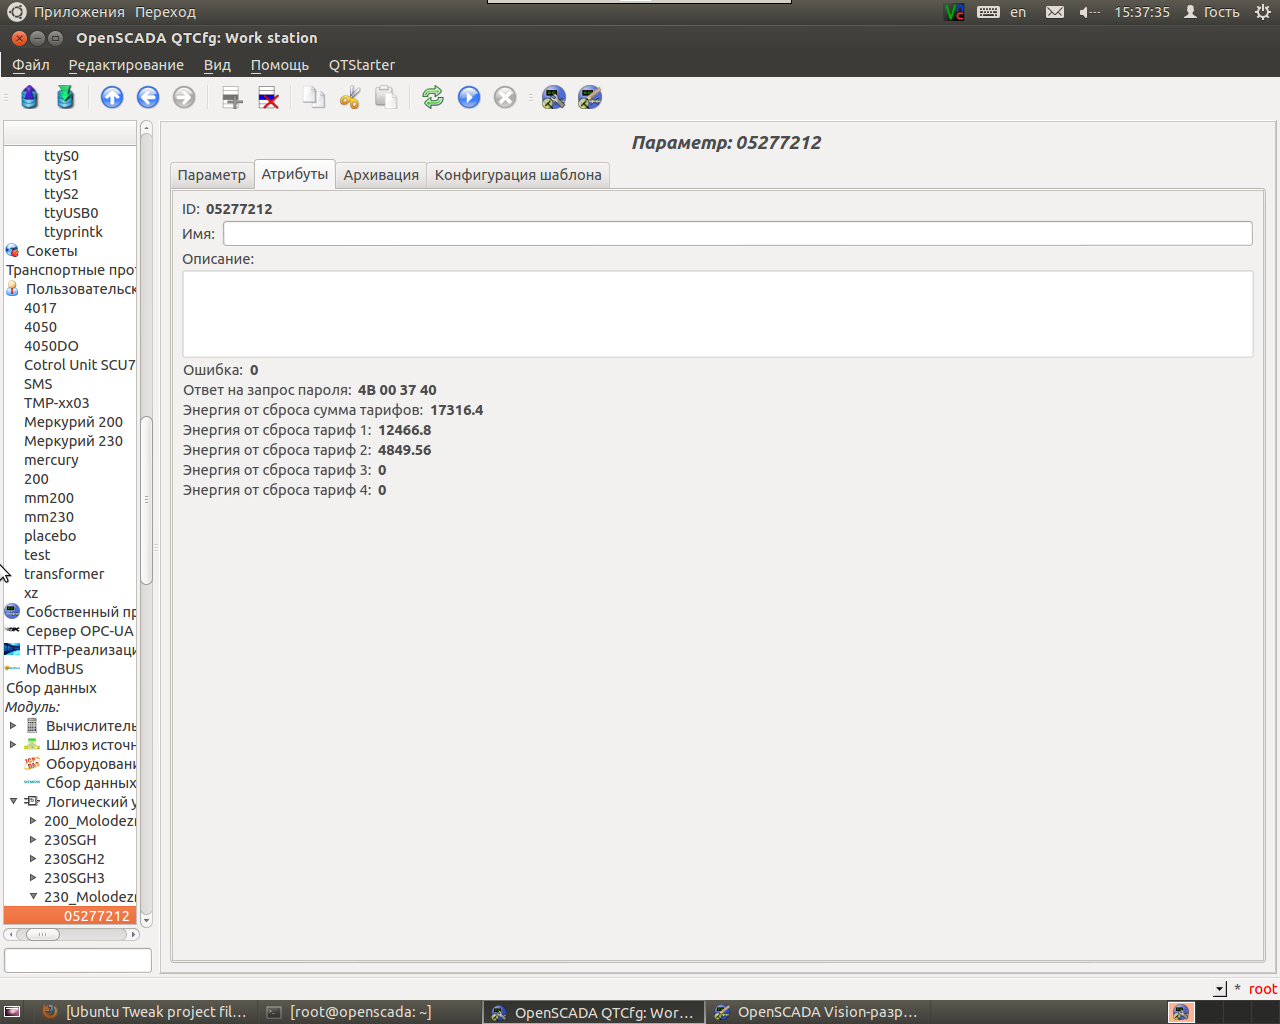
Task: Click the load from database icon
Action: pyautogui.click(x=29, y=97)
